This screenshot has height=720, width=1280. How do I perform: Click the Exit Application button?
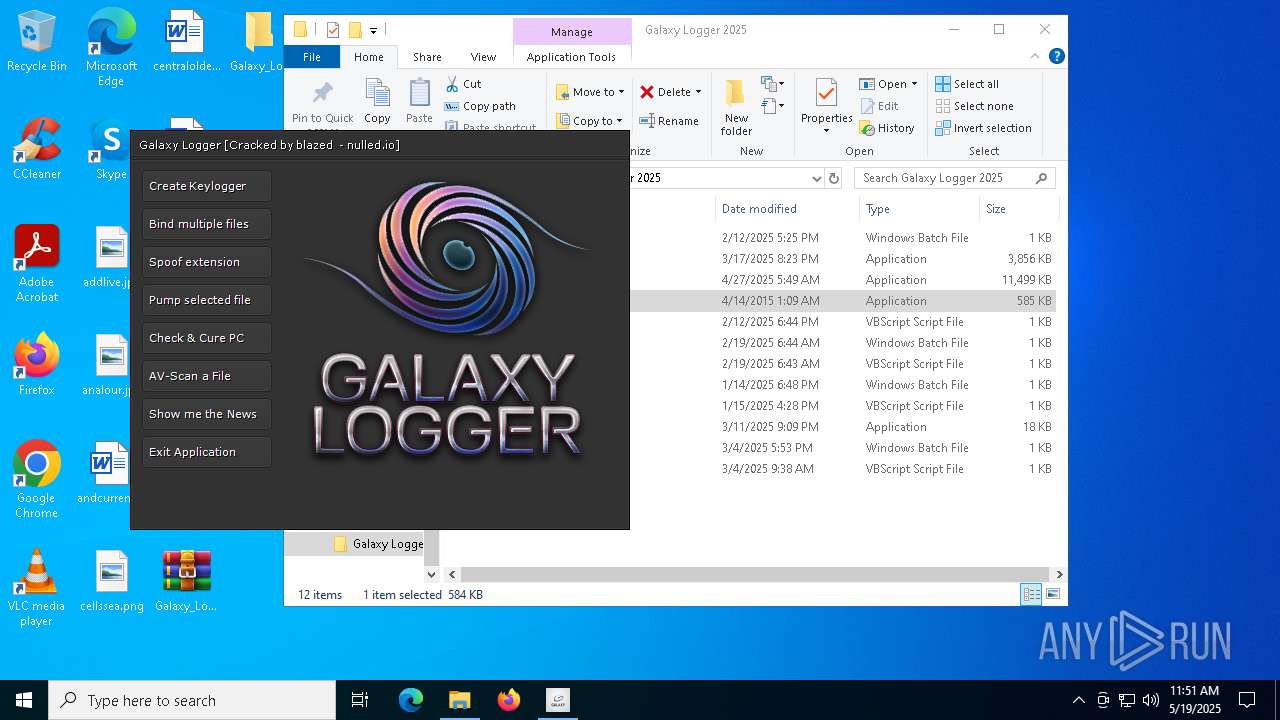(206, 452)
